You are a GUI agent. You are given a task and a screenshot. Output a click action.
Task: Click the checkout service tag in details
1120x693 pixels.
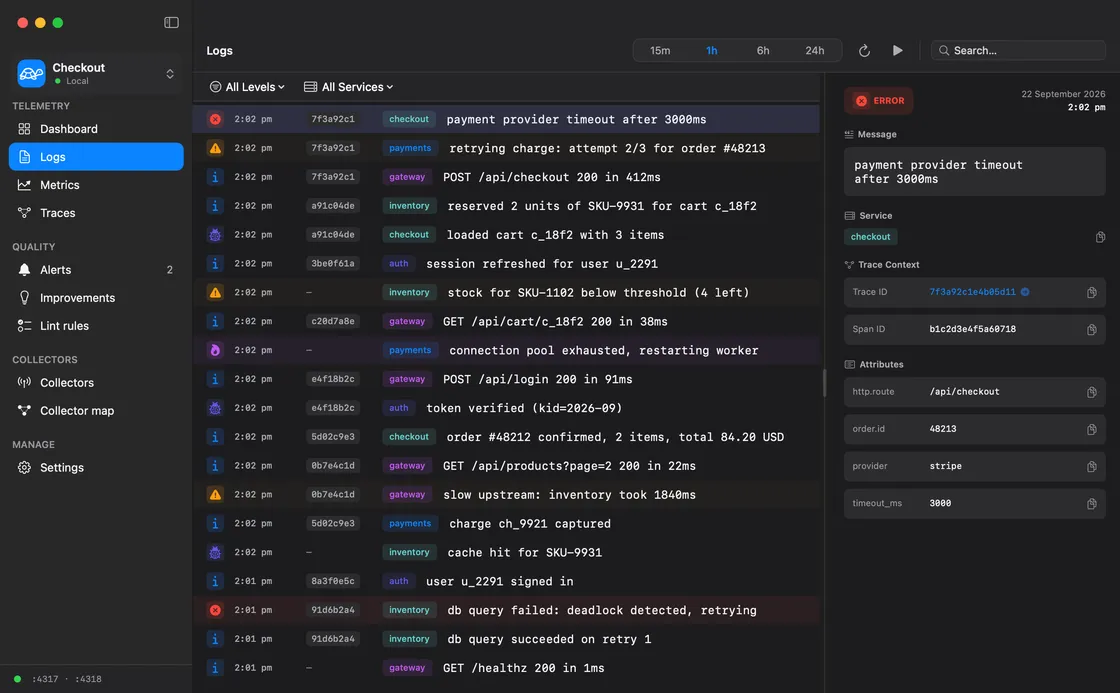click(x=870, y=237)
